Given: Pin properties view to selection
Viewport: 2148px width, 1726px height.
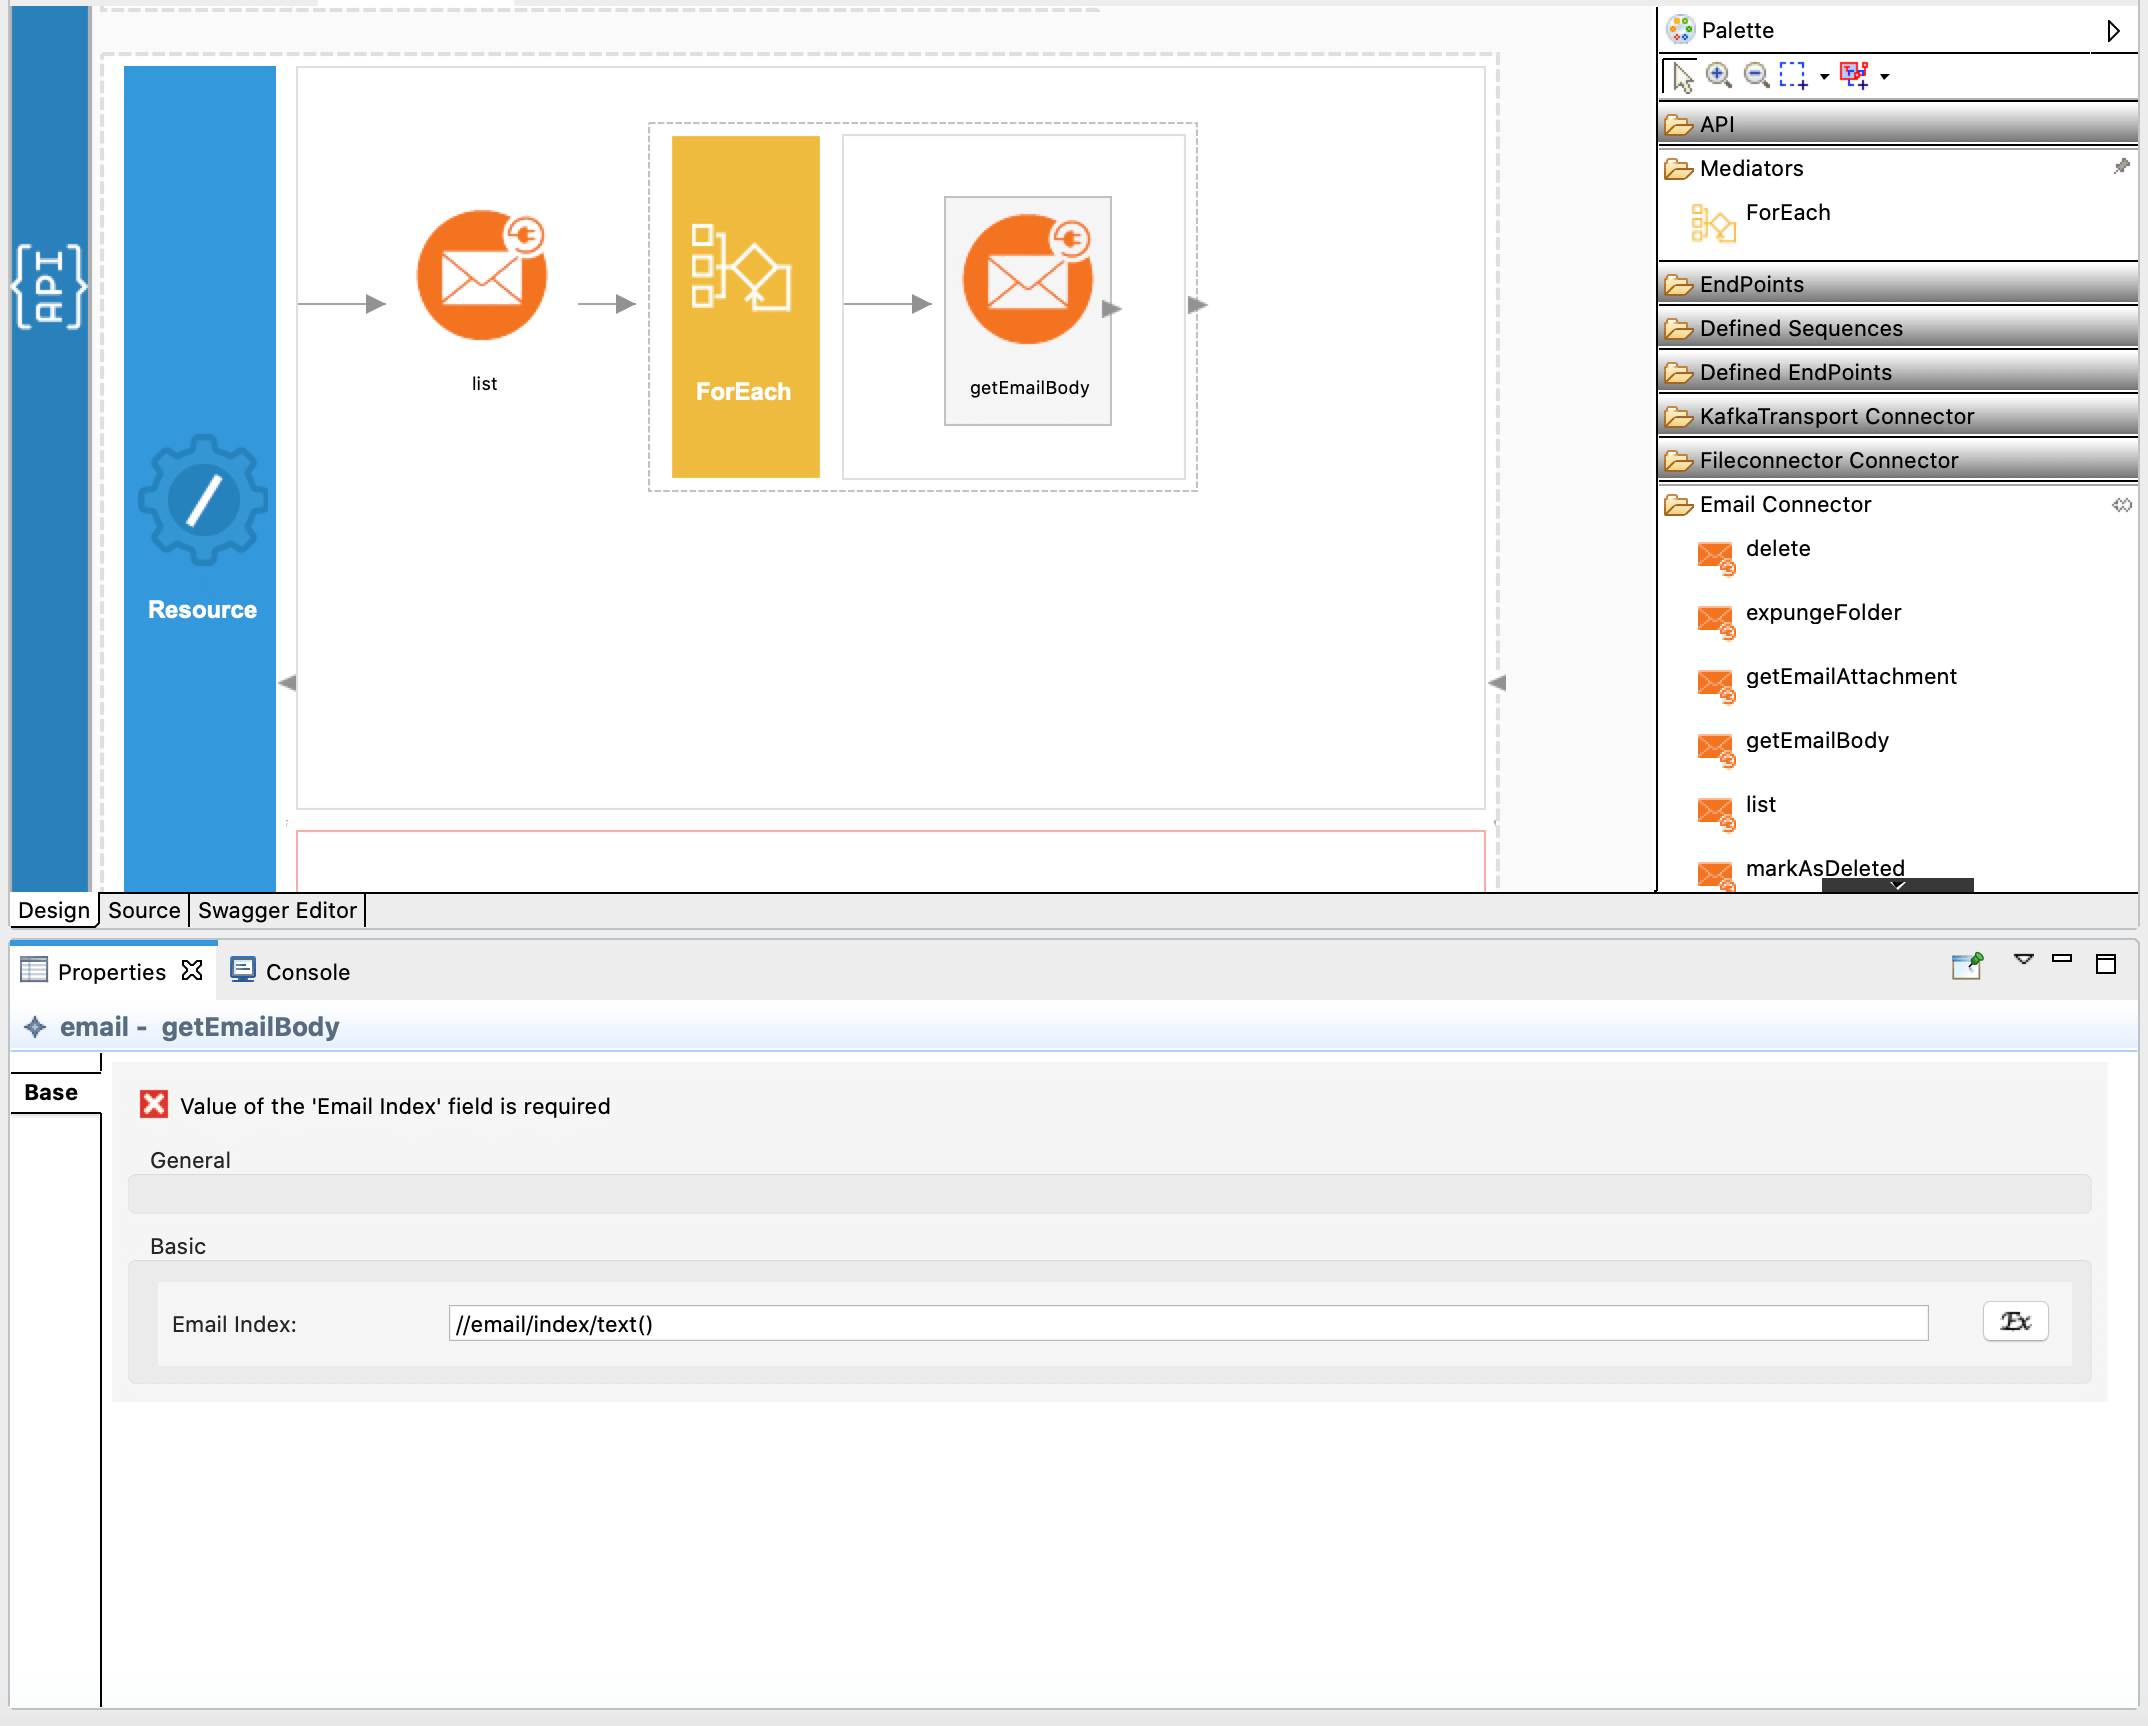Looking at the screenshot, I should (x=1967, y=965).
